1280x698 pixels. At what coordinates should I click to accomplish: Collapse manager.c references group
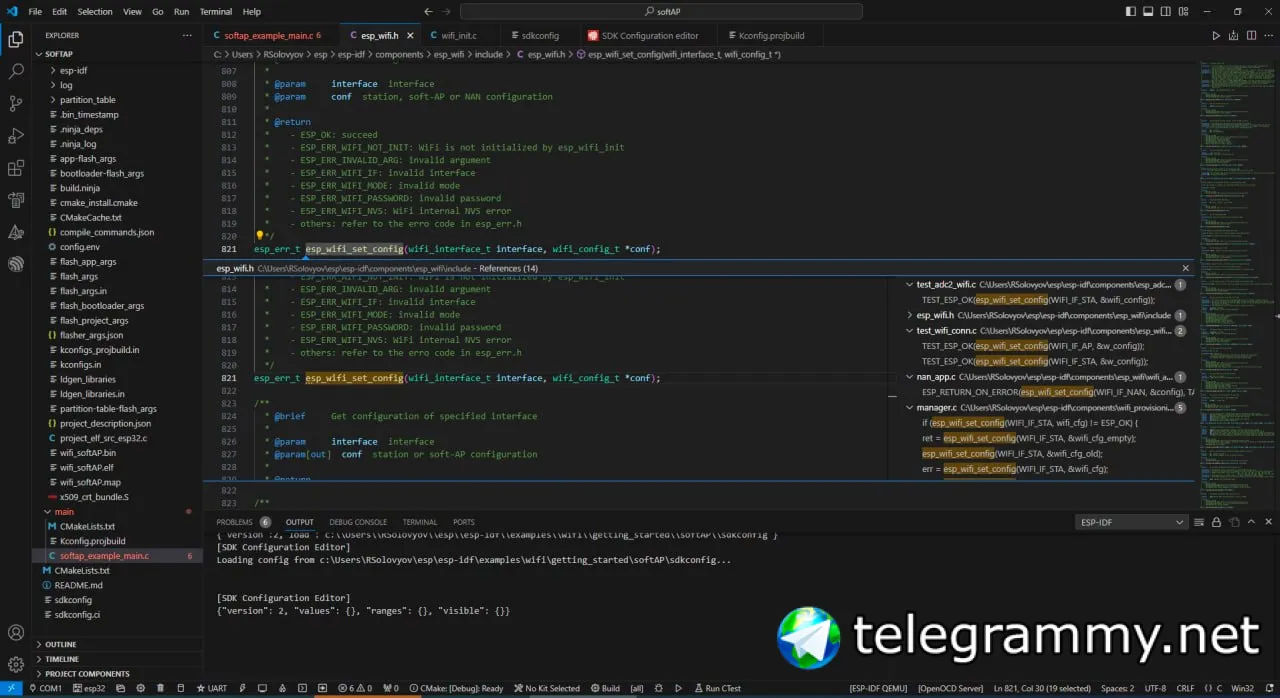click(x=909, y=408)
